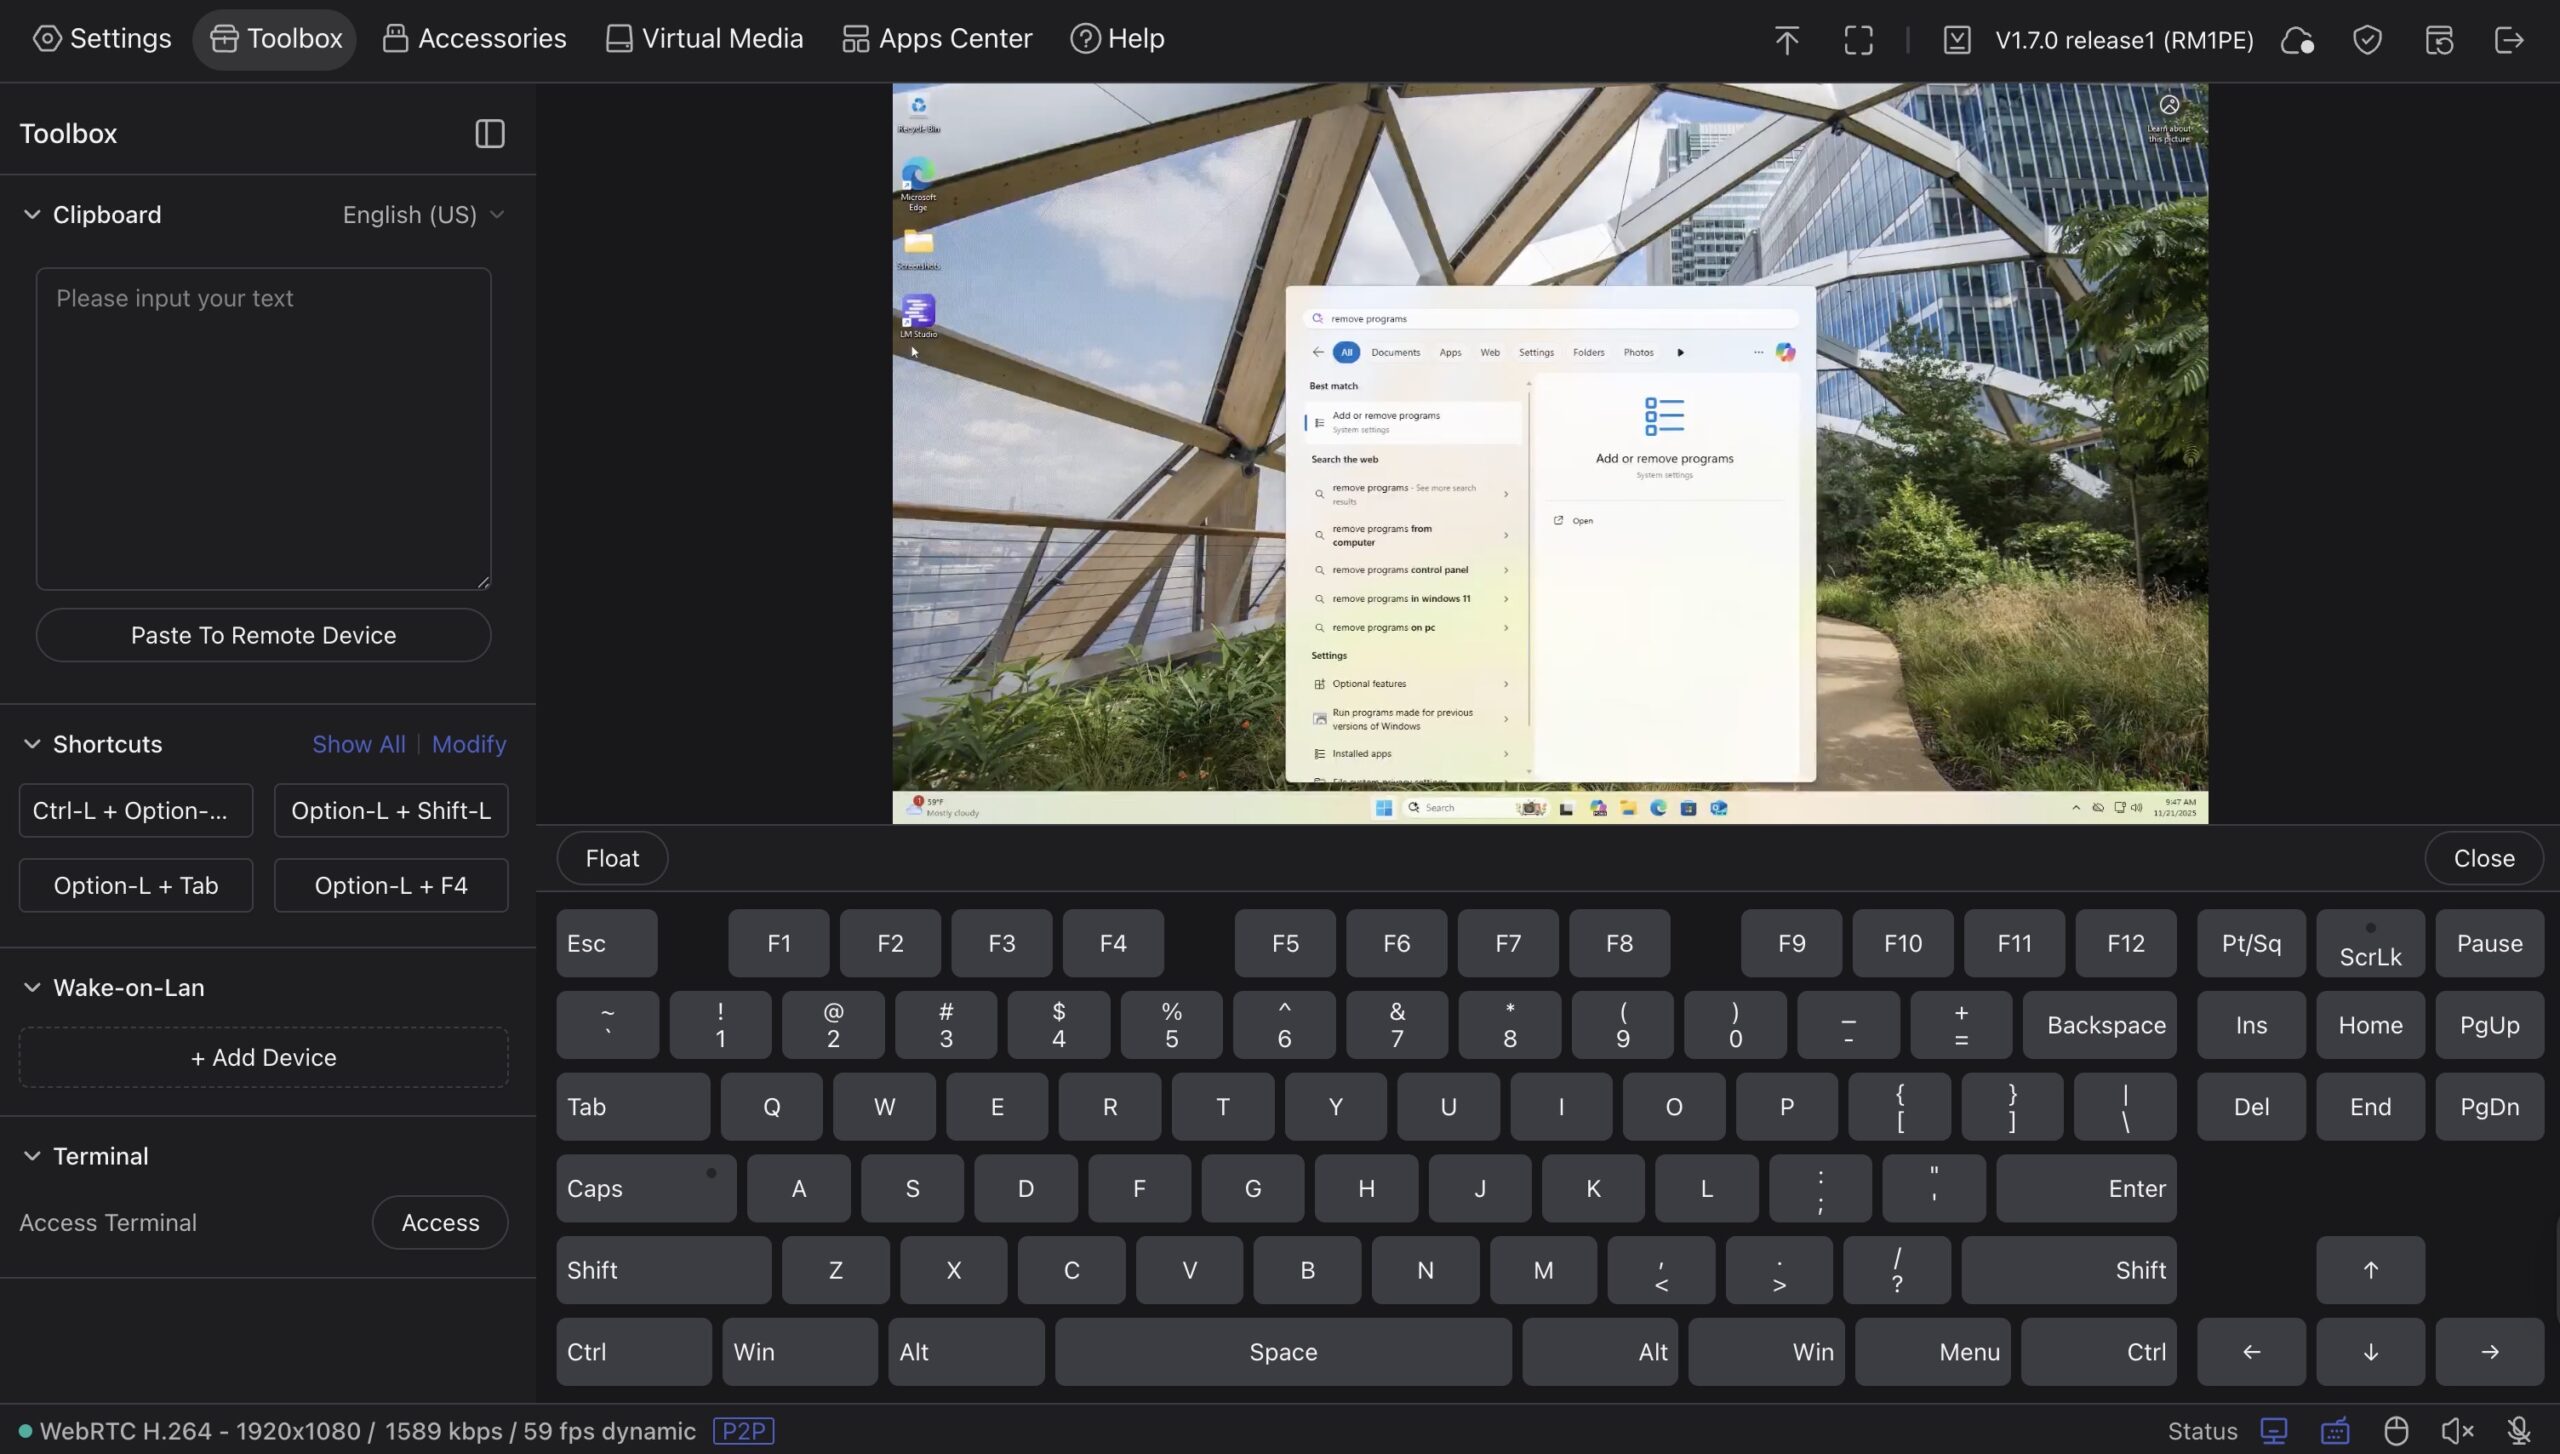Click the cloud status icon
2560x1454 pixels.
tap(2297, 40)
